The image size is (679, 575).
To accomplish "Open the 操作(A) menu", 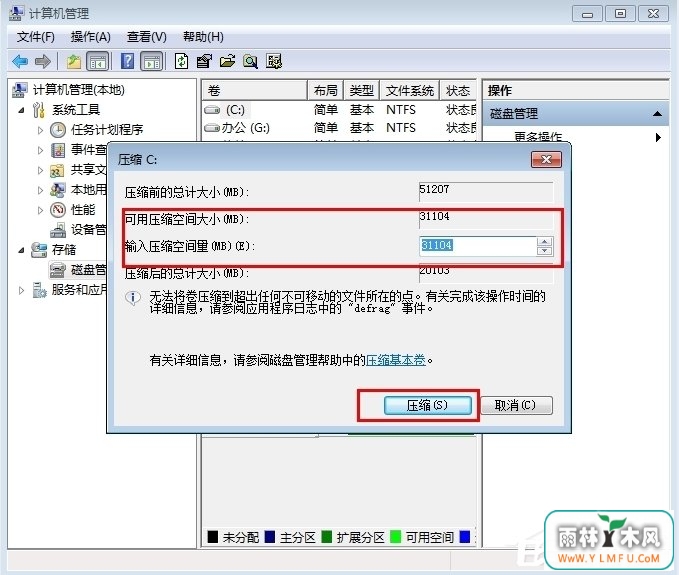I will point(91,37).
